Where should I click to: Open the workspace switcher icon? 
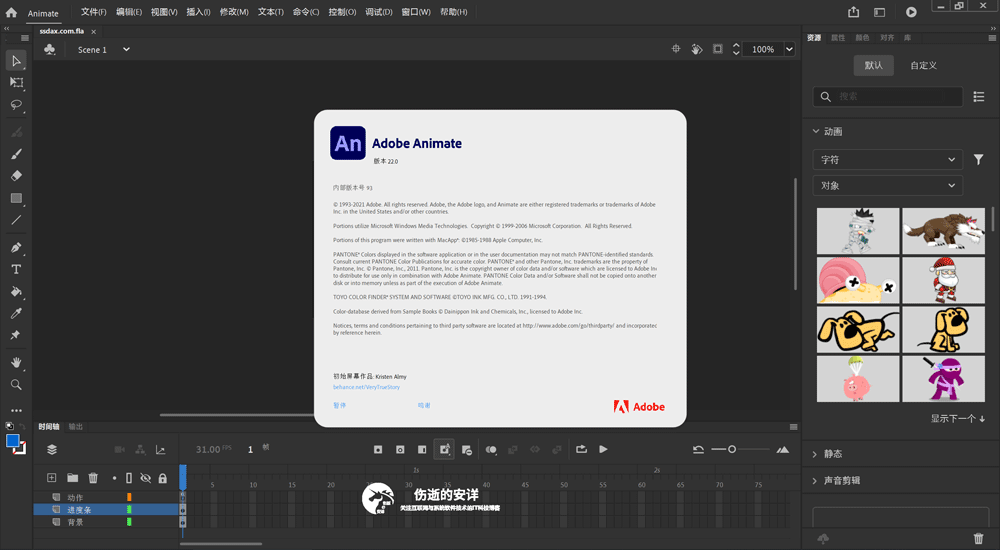click(x=879, y=12)
